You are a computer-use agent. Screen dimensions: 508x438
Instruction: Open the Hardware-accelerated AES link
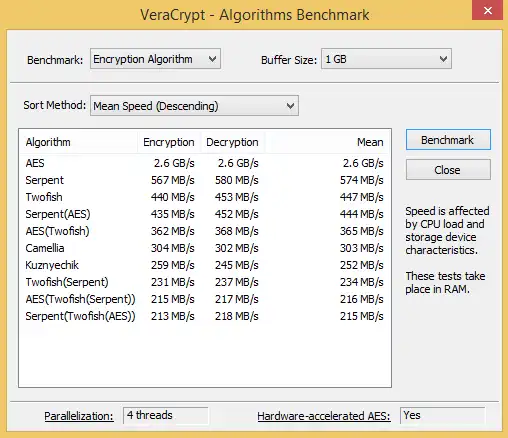click(x=324, y=416)
